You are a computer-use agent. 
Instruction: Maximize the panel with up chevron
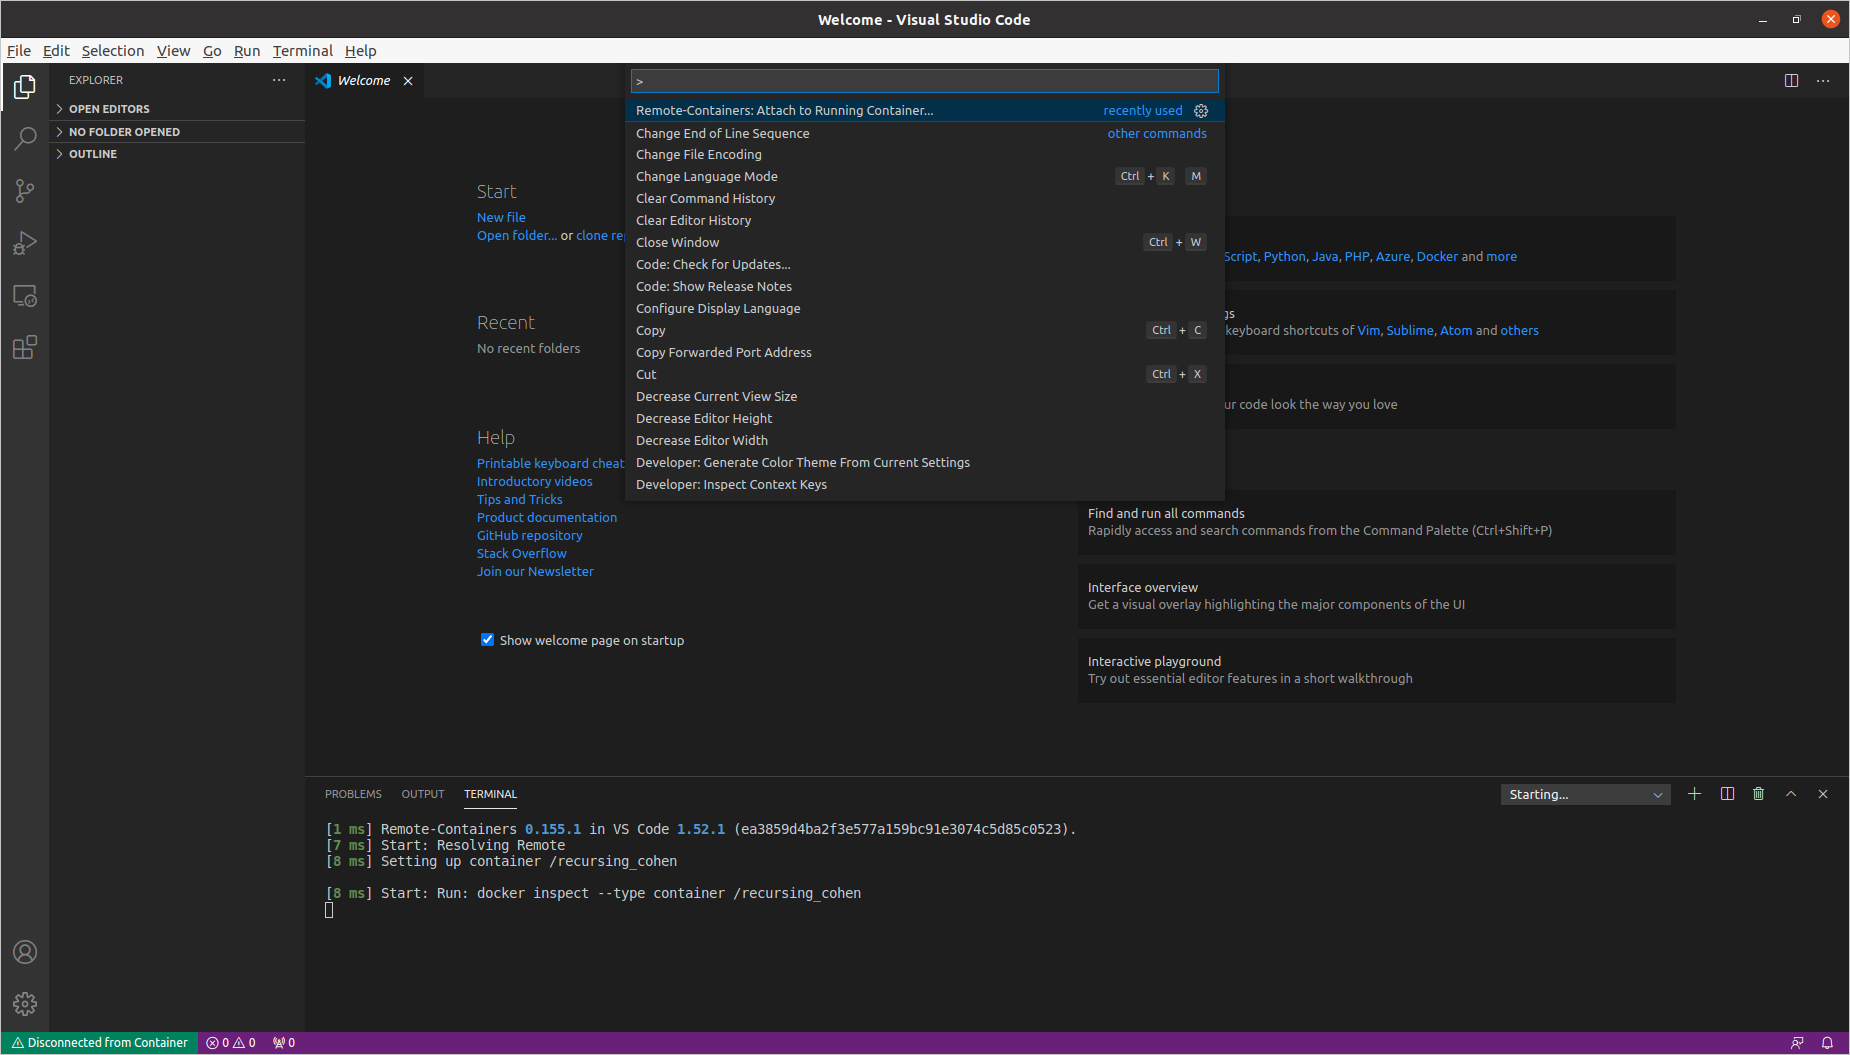[1791, 794]
